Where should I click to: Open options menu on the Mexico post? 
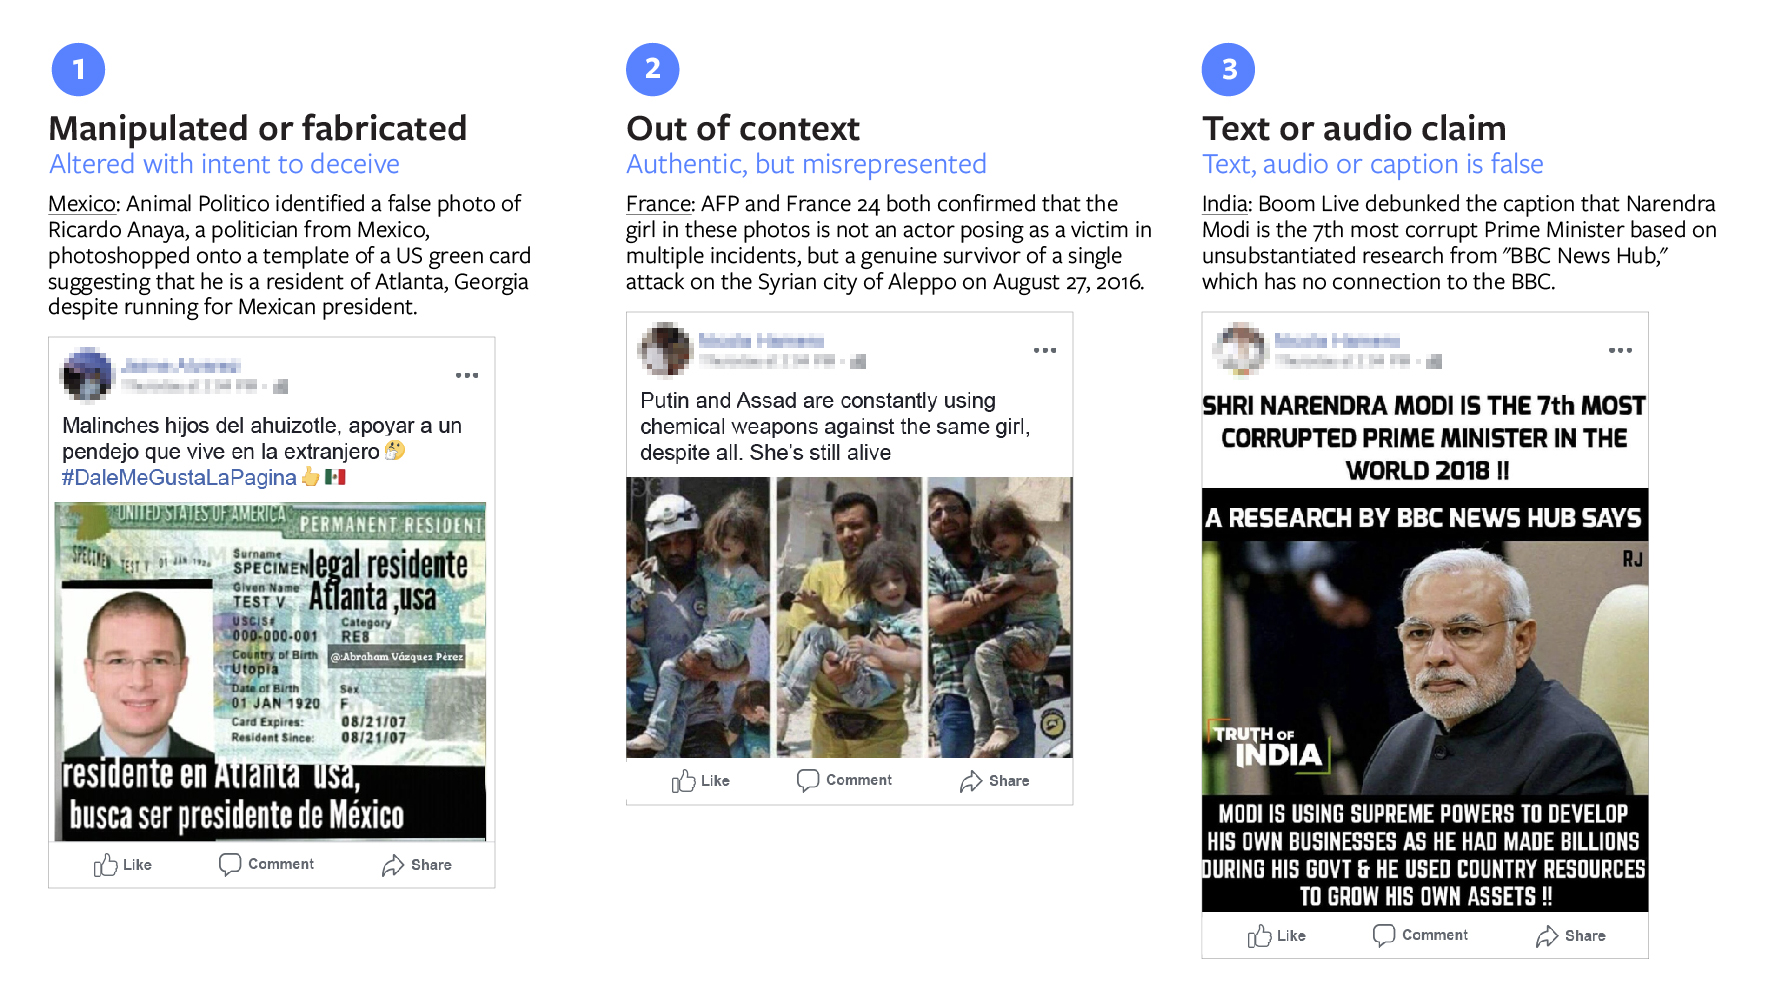coord(467,375)
